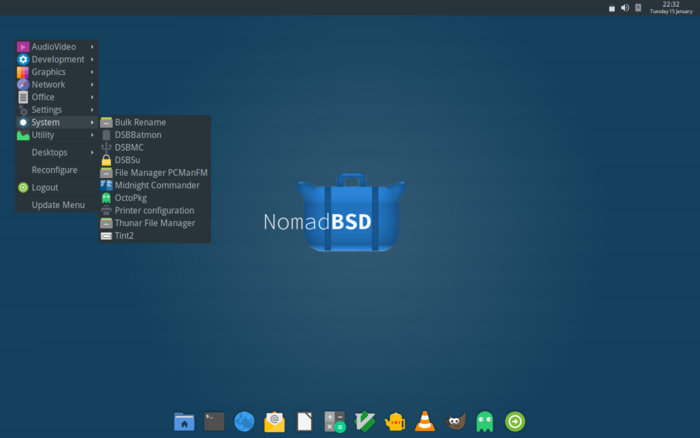Launch the terminal from the dock

coord(214,421)
